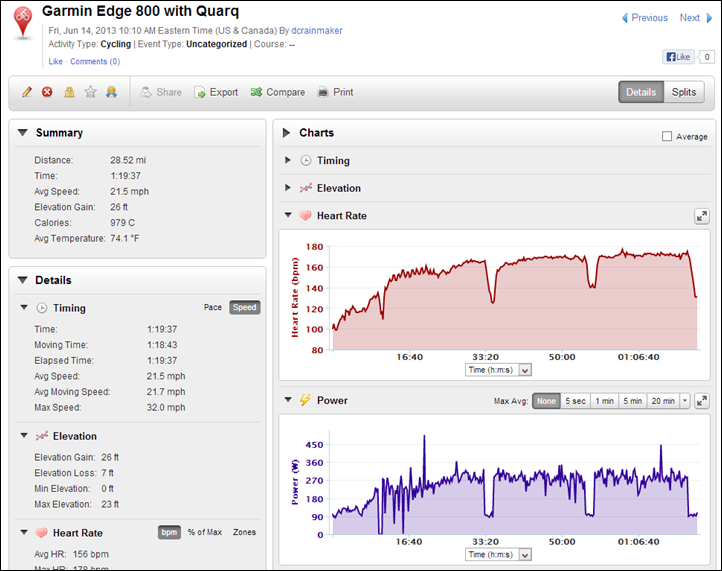Click the Facebook like count box
This screenshot has height=571, width=722.
[x=707, y=57]
